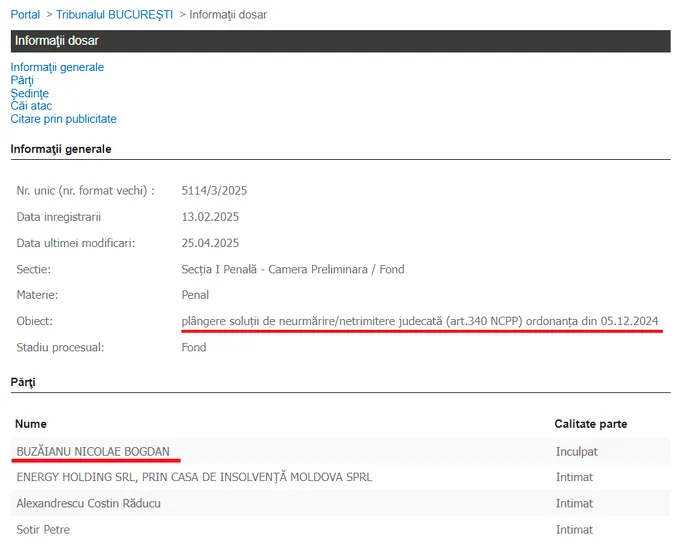
Task: Open the Portal breadcrumb link
Action: click(x=25, y=15)
